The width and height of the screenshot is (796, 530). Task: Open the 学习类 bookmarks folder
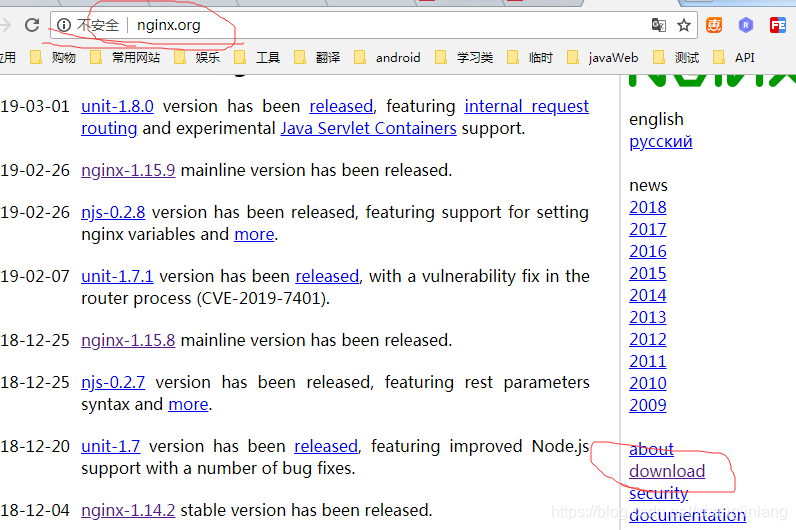(x=464, y=57)
